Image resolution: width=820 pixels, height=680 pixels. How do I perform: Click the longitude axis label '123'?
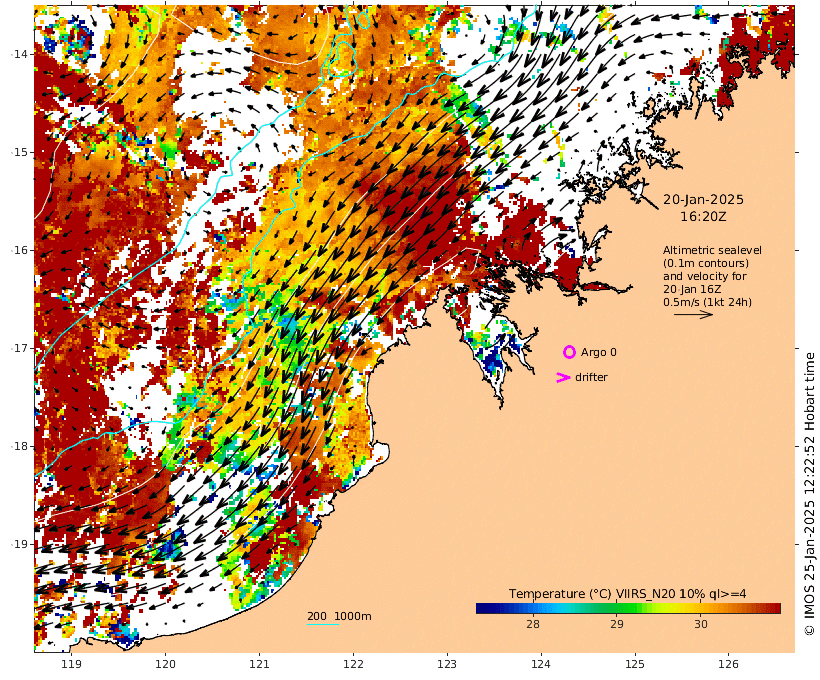[x=447, y=664]
